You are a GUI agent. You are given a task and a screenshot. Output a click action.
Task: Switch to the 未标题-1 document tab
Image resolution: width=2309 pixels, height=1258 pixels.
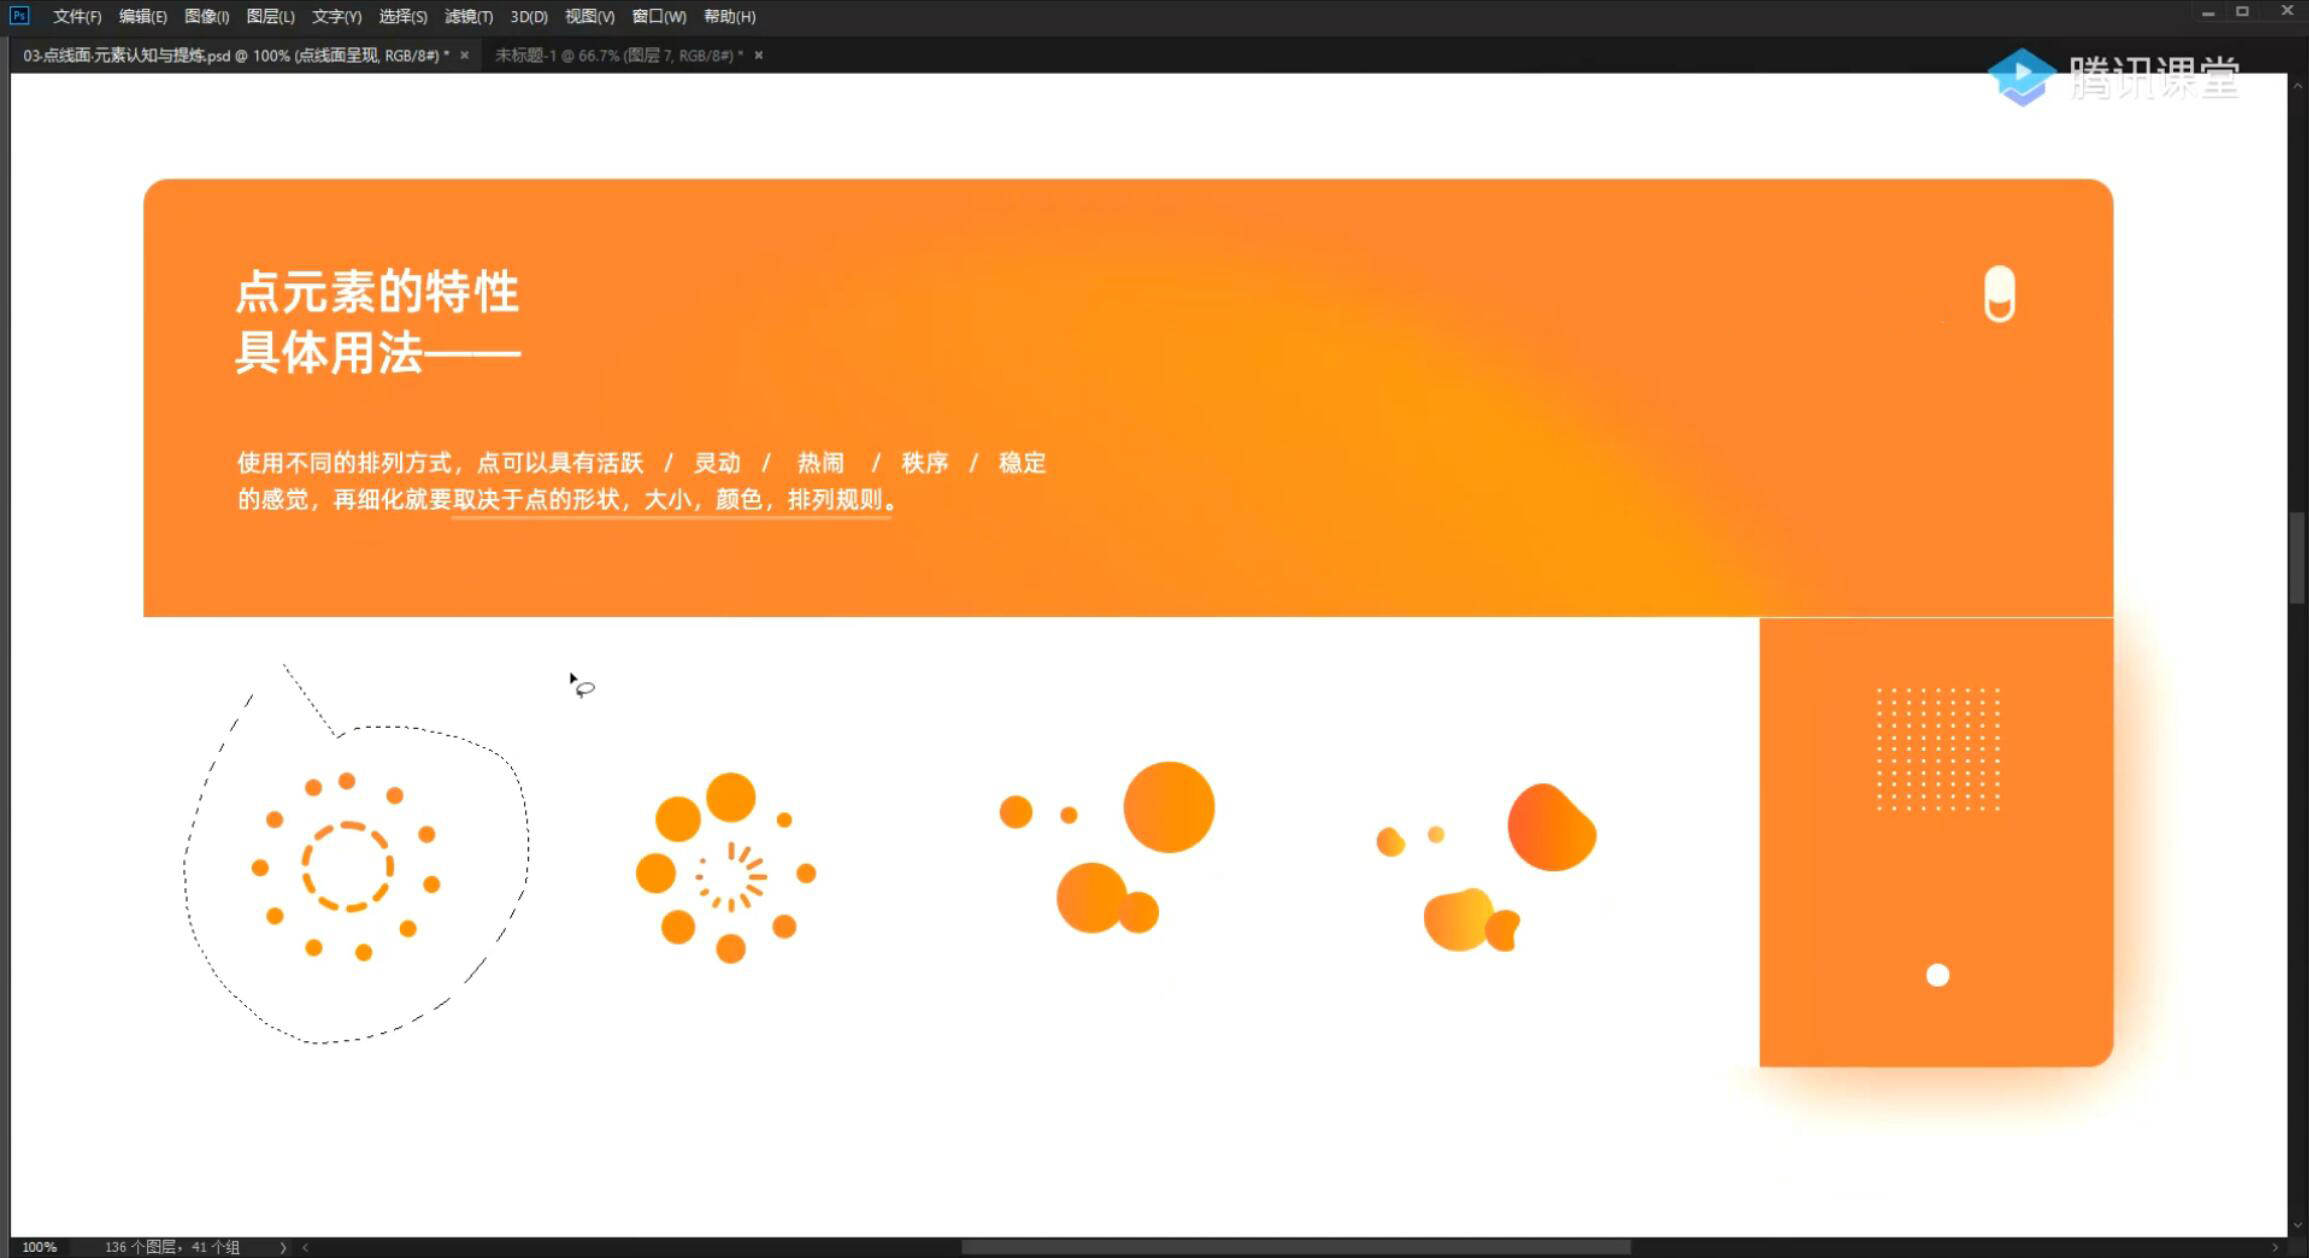click(x=617, y=56)
